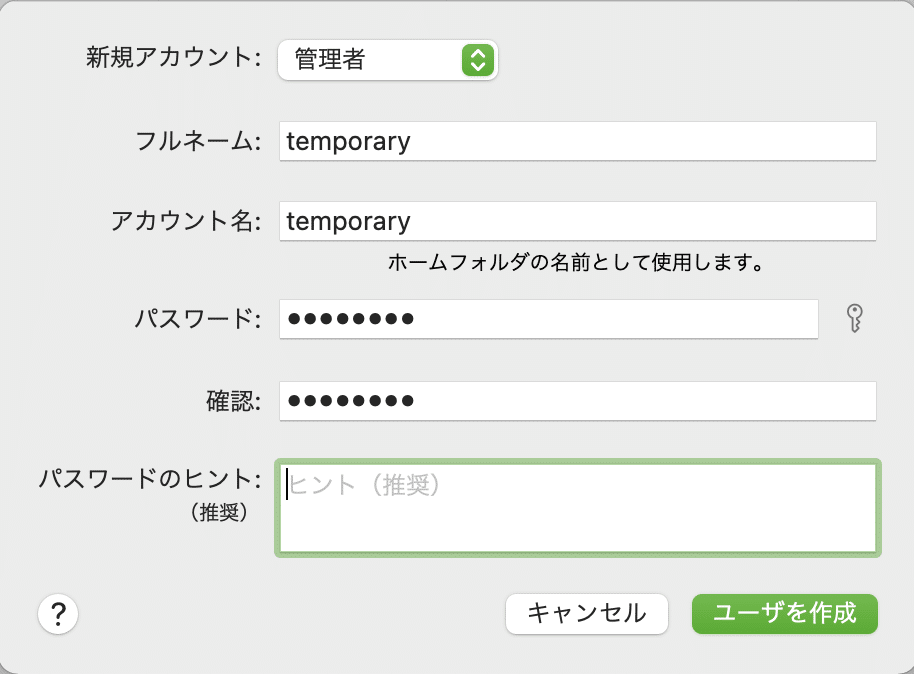Open the password assistant key icon
Viewport: 914px width, 674px height.
click(x=853, y=319)
